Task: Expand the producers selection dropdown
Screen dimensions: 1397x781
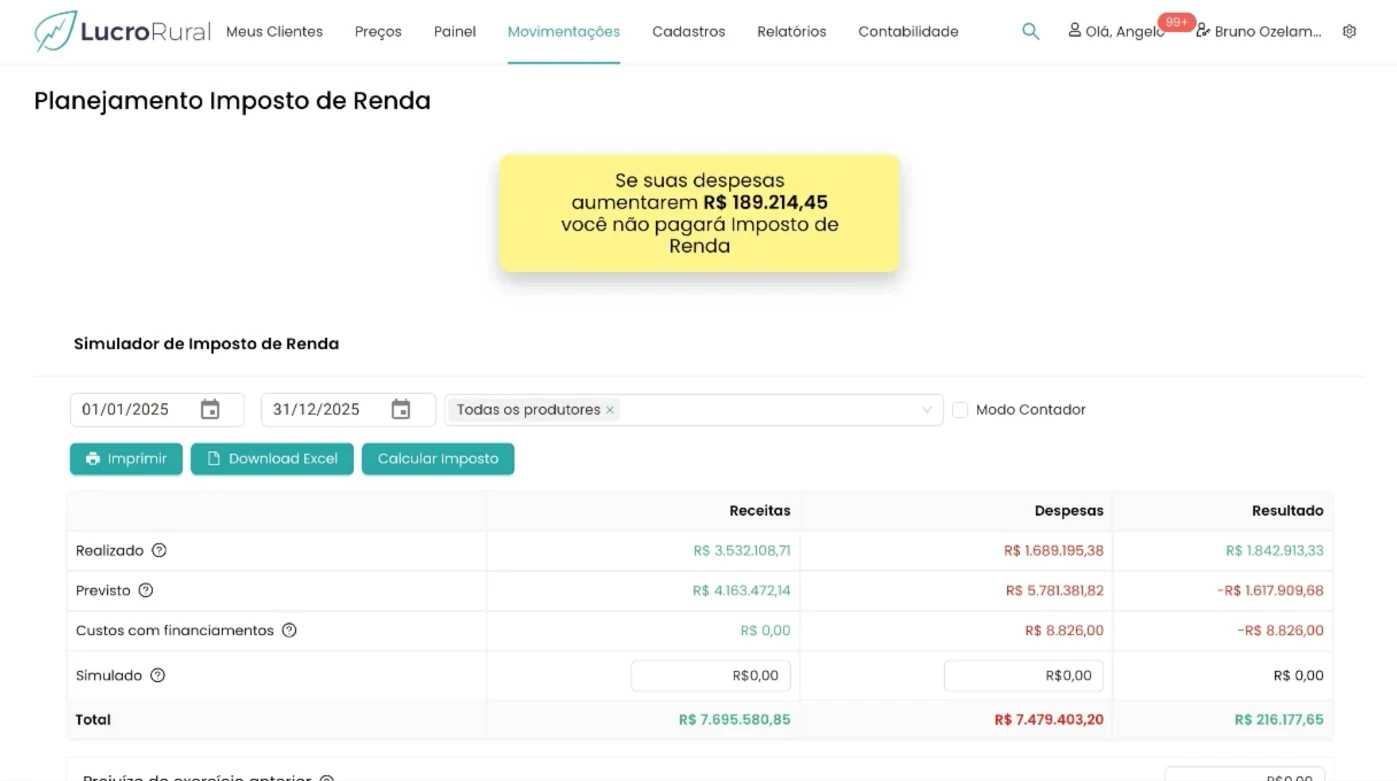Action: click(x=926, y=409)
